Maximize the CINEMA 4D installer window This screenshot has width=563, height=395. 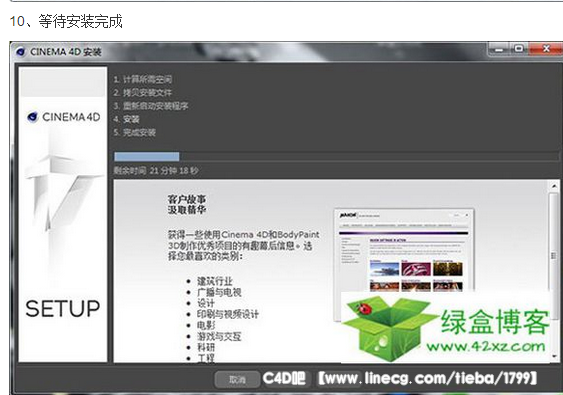(518, 49)
